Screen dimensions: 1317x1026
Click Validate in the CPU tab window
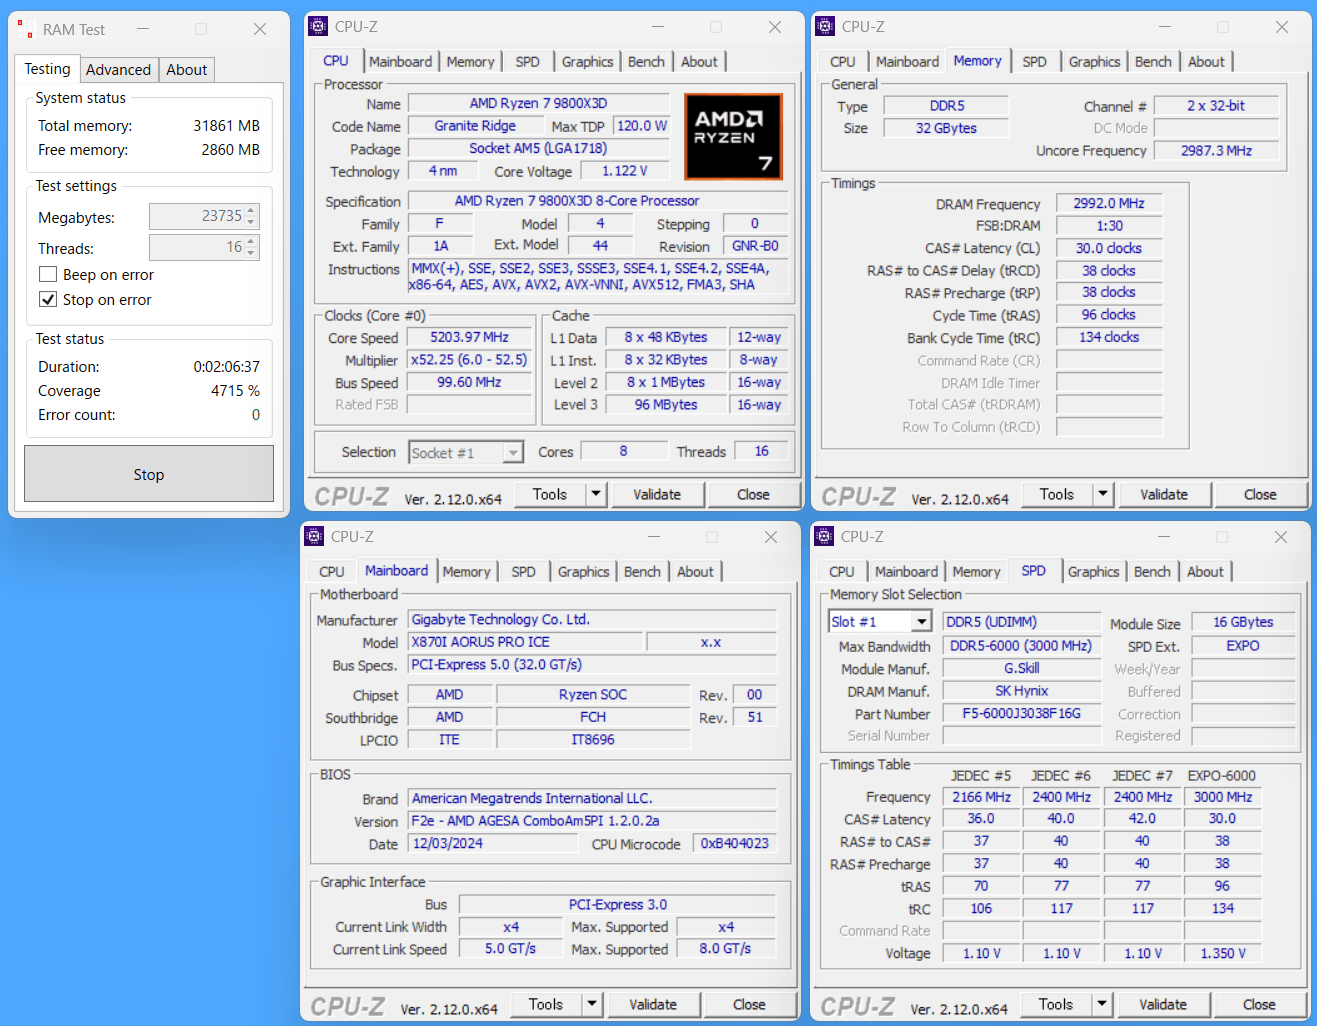point(657,494)
